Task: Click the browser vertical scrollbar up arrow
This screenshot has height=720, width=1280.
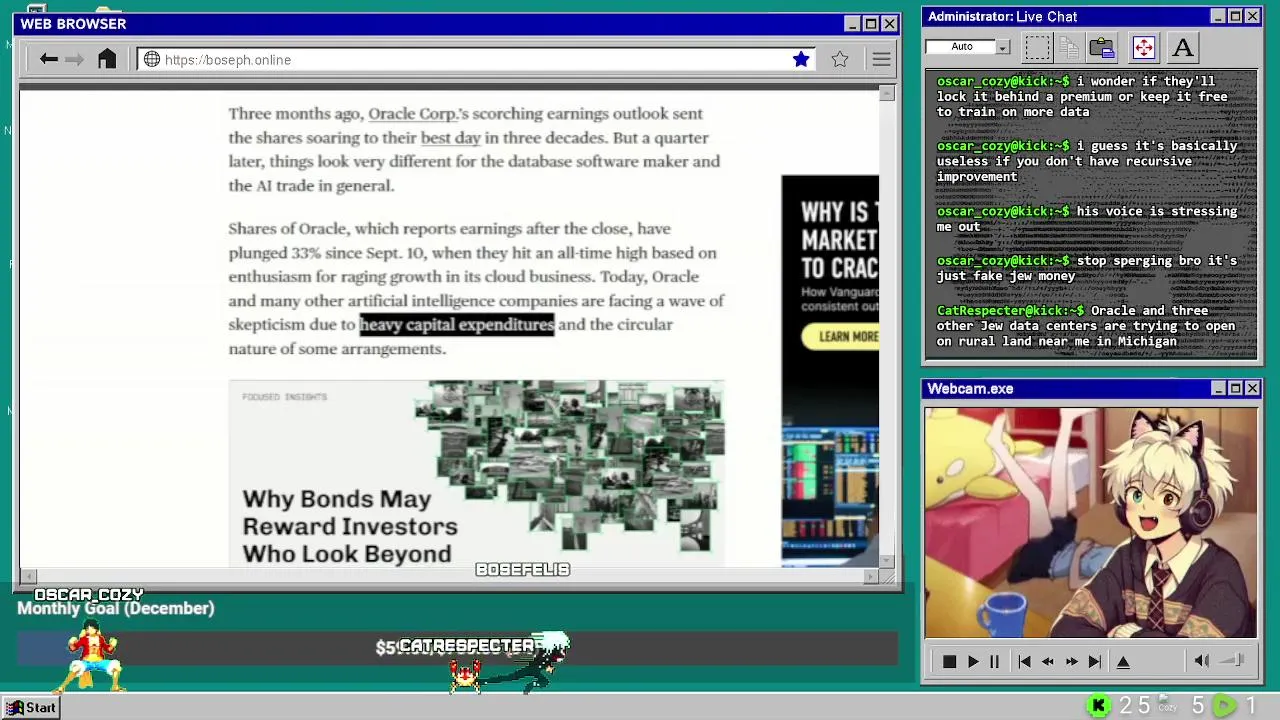Action: (x=887, y=93)
